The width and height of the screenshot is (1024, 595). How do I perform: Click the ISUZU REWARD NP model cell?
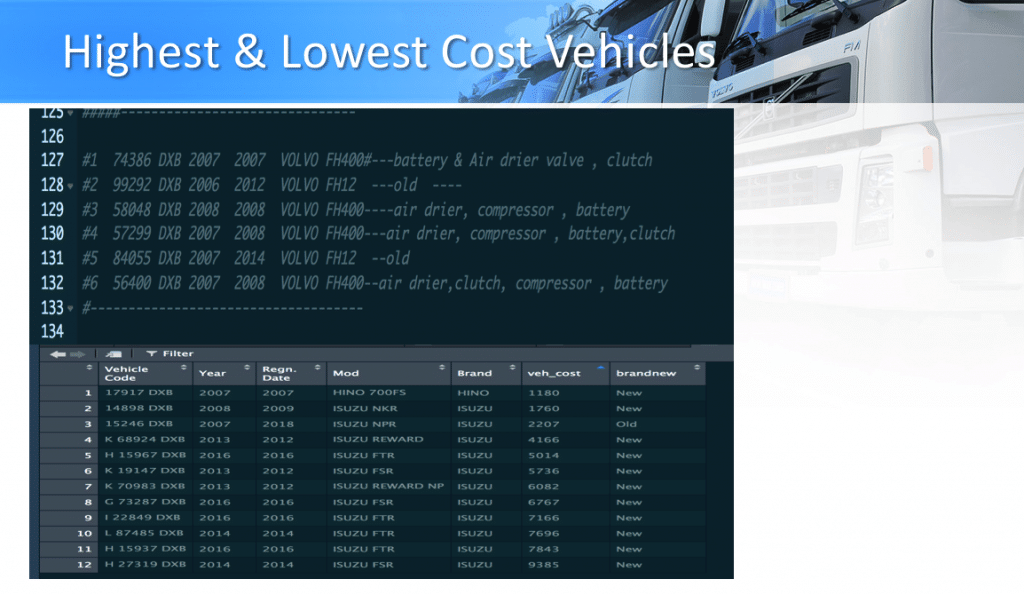click(389, 487)
